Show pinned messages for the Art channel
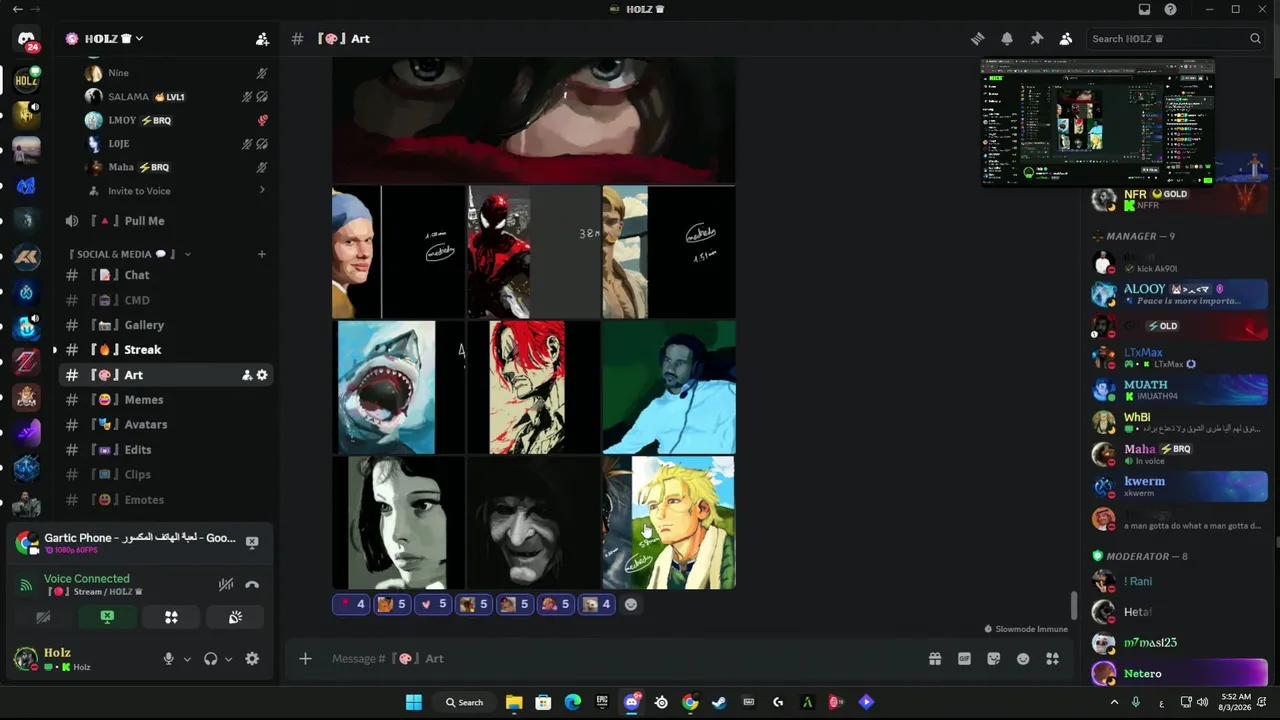1280x720 pixels. tap(1036, 39)
